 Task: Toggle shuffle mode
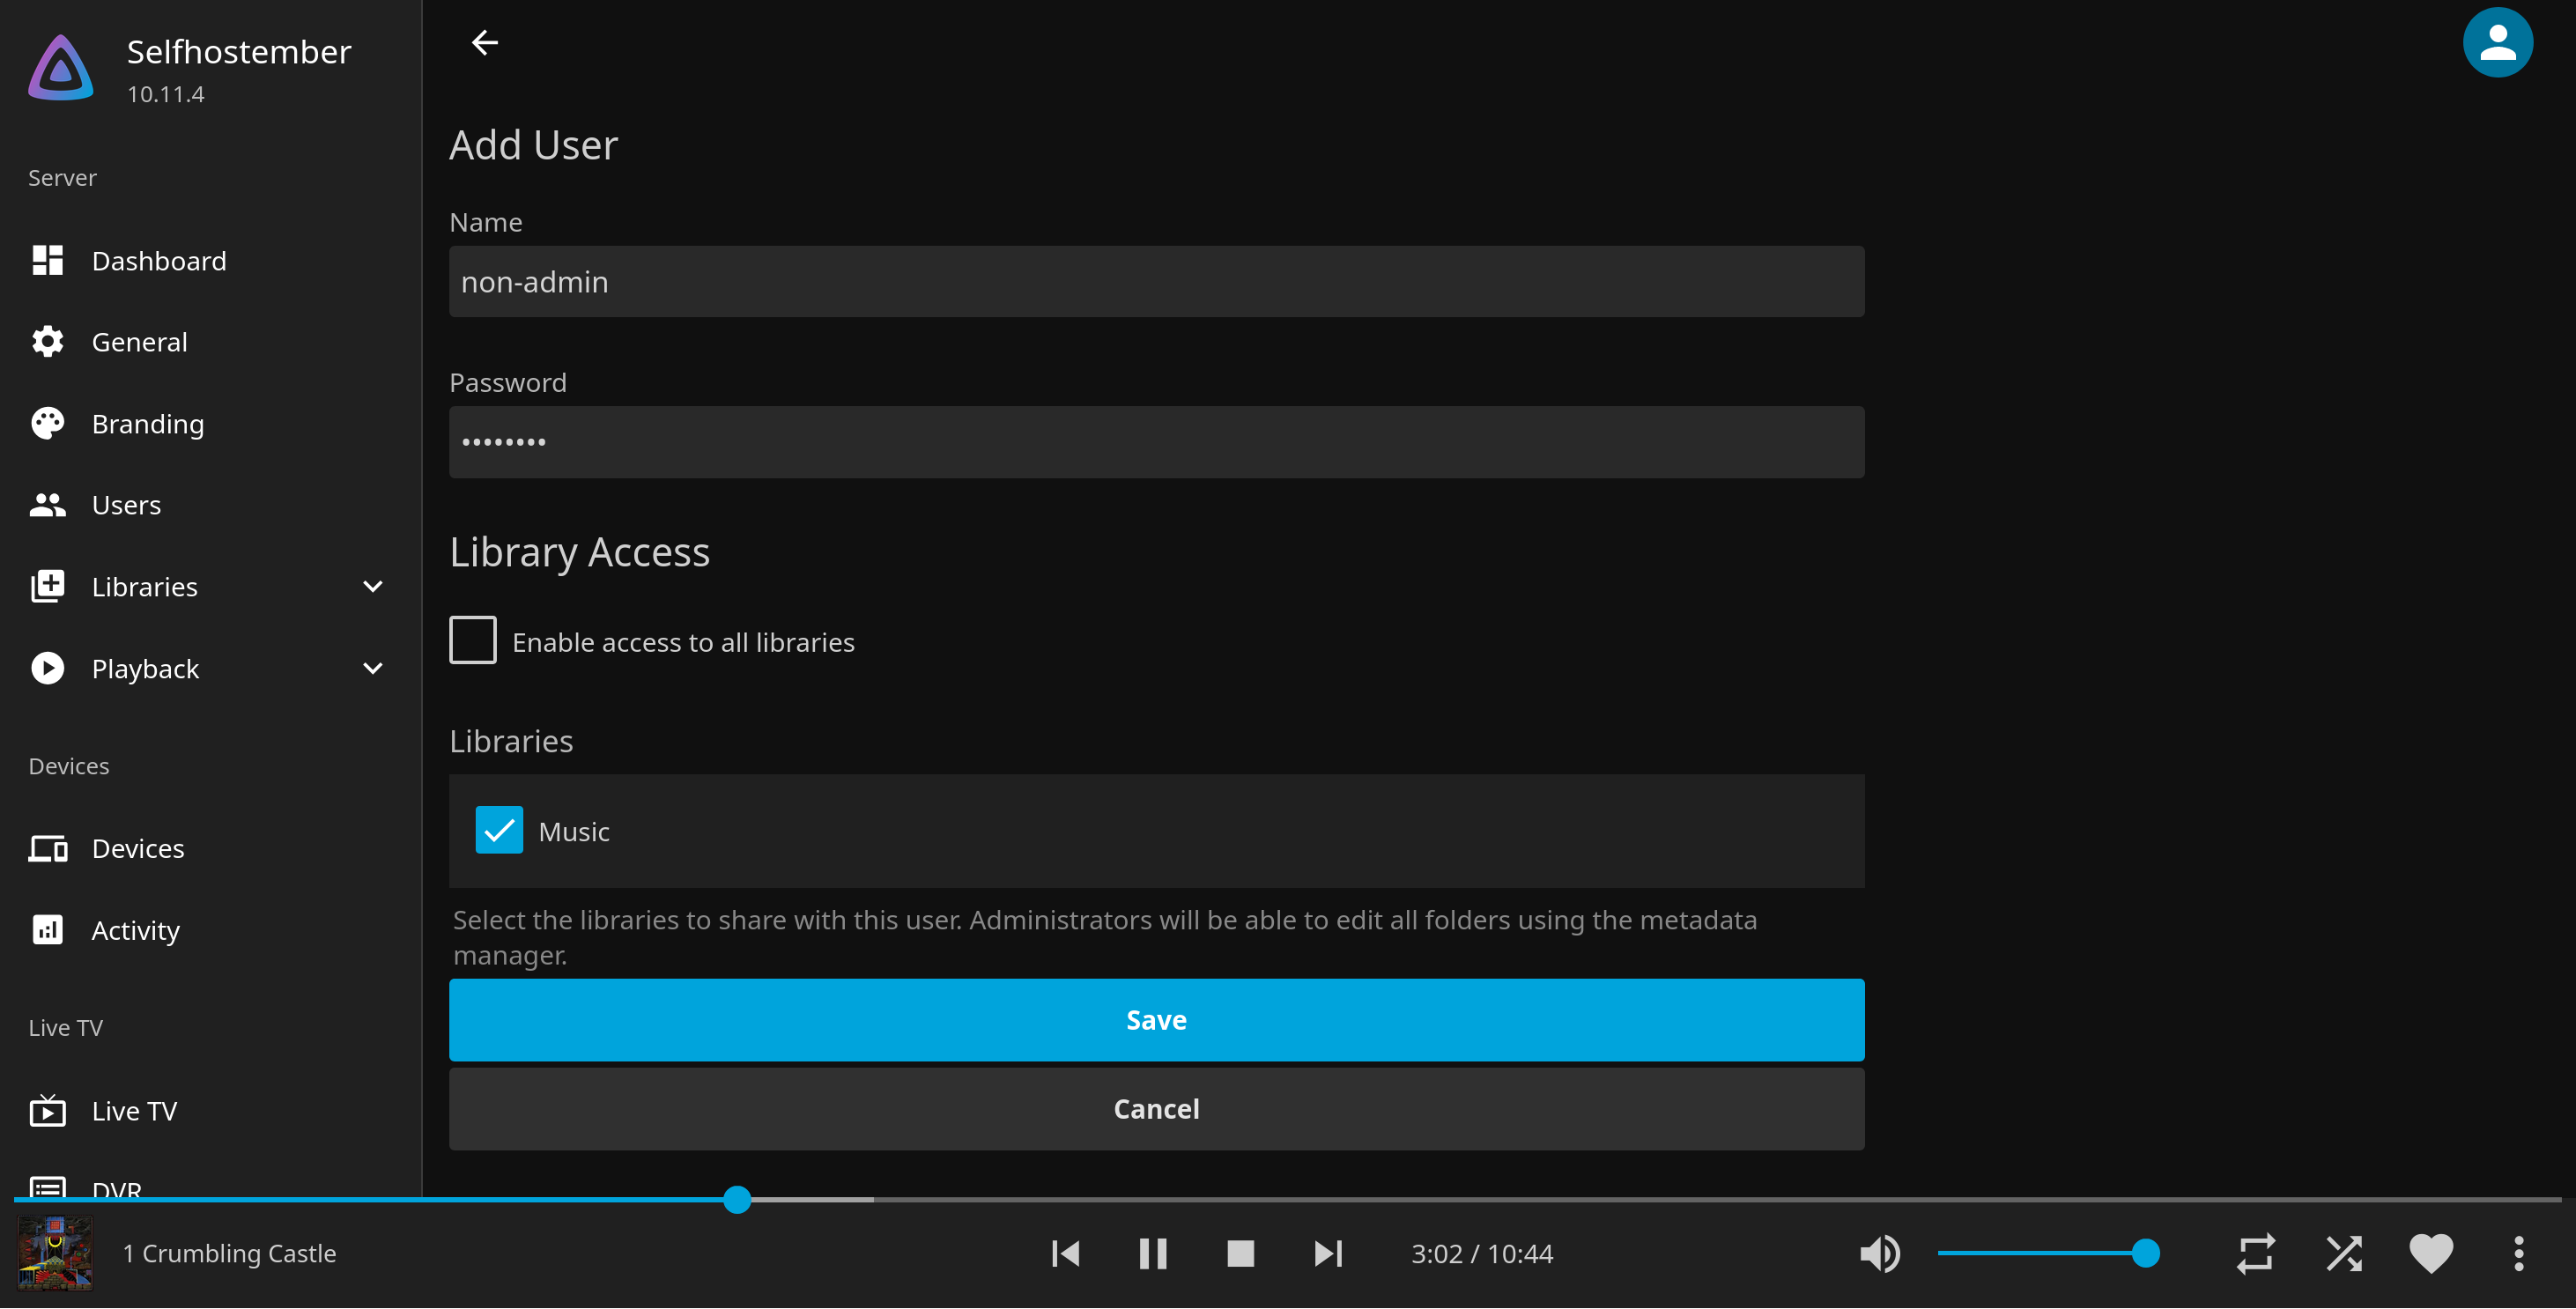coord(2343,1253)
